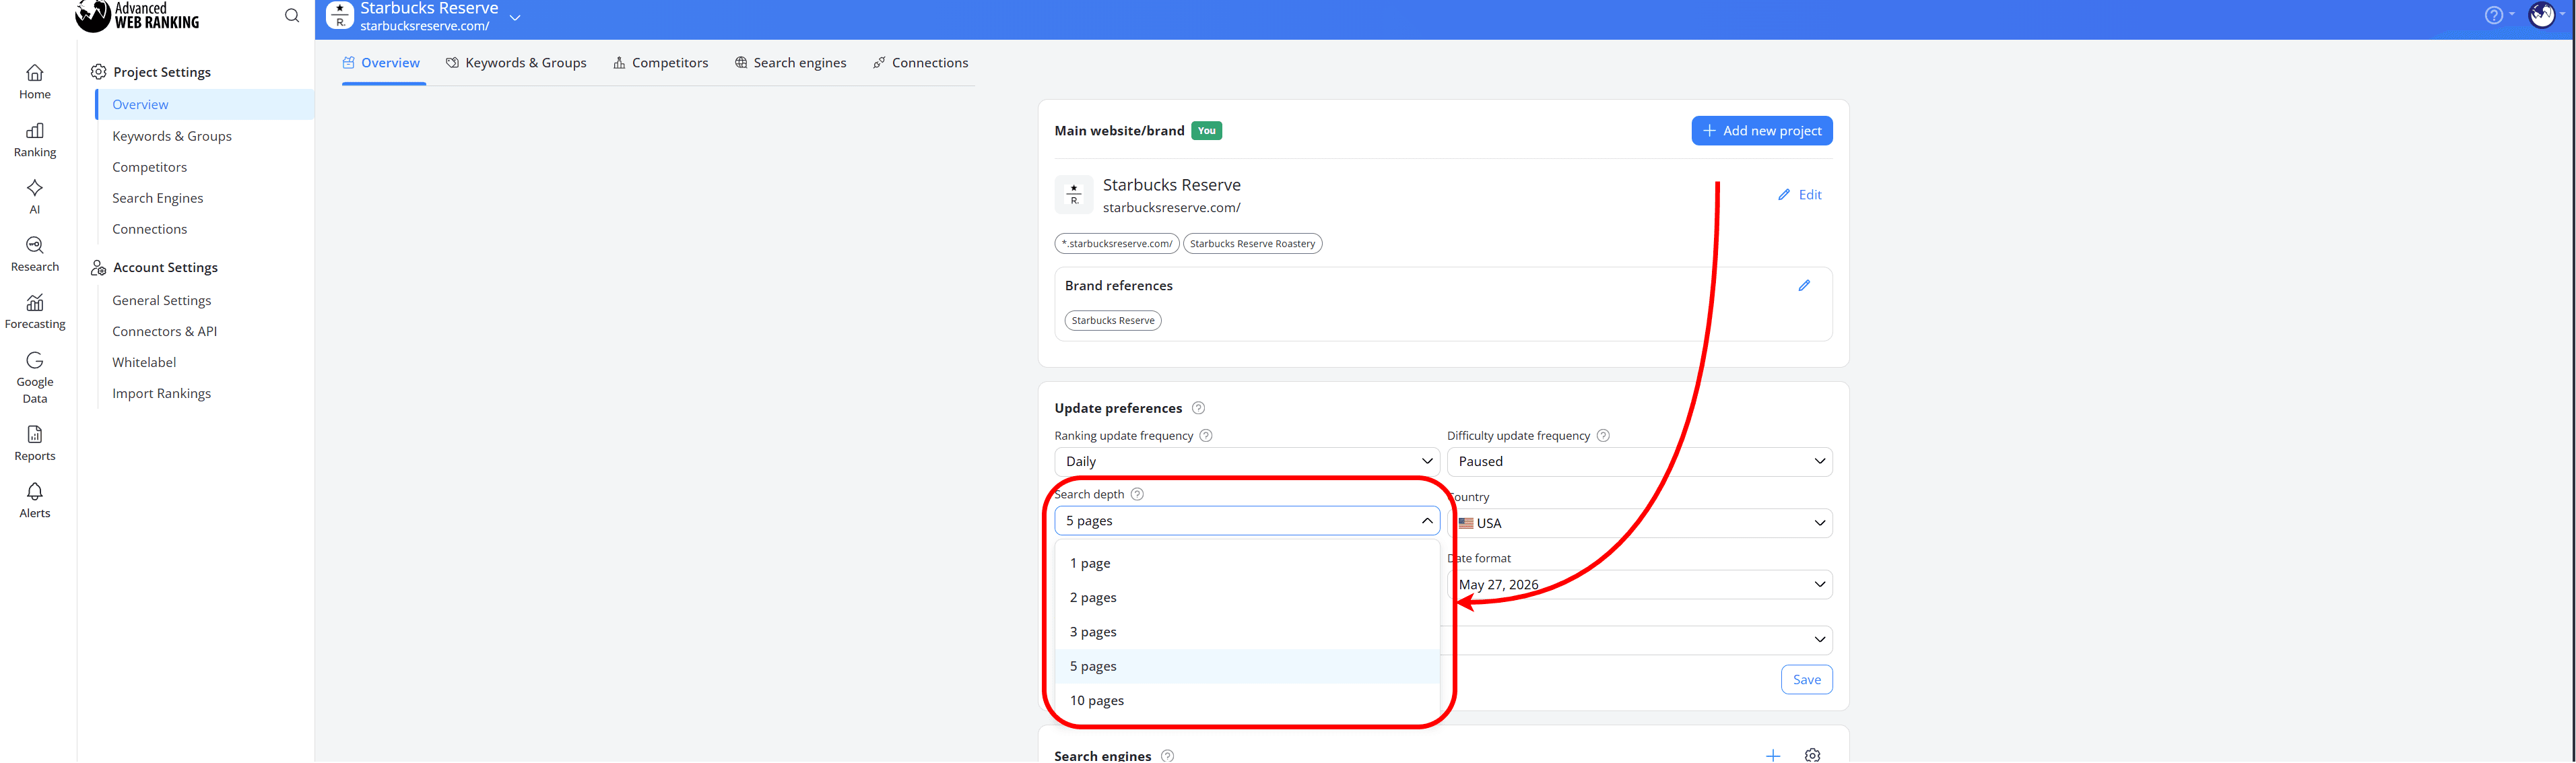
Task: Click the *.starbucksreserve.com/ tag
Action: [x=1117, y=244]
